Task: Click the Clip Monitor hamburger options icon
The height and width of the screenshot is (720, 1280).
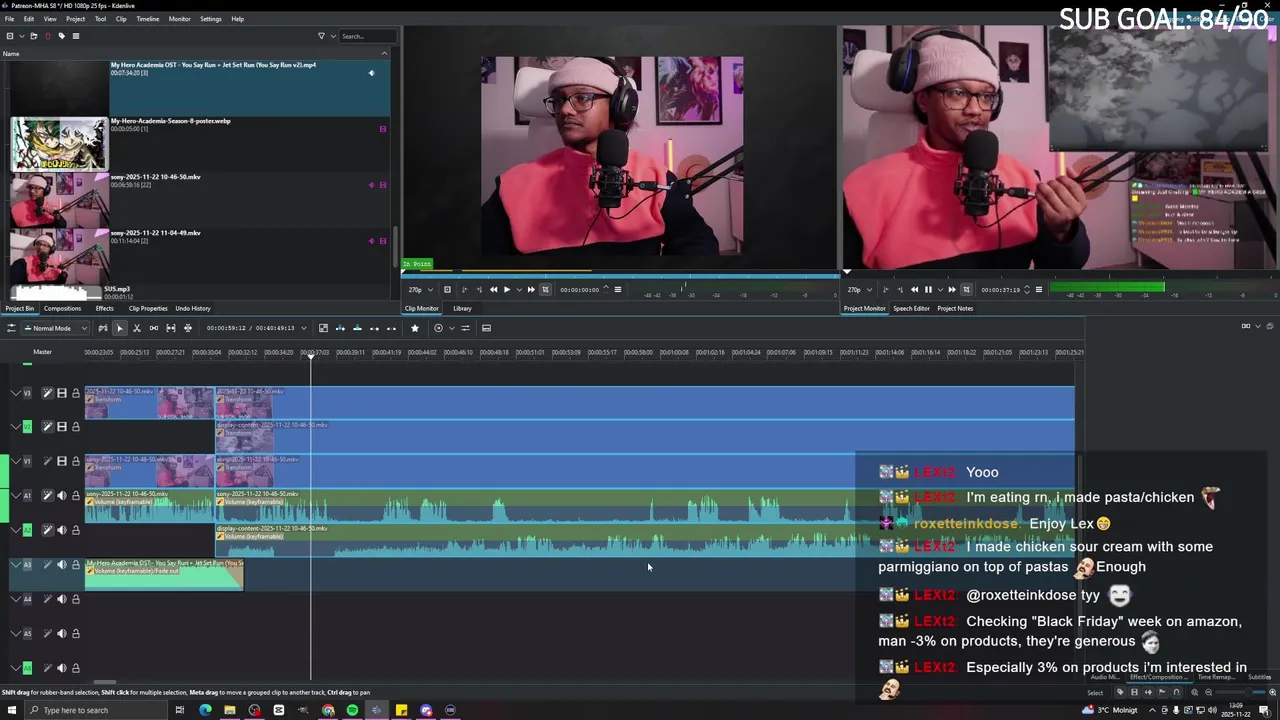Action: pos(618,290)
